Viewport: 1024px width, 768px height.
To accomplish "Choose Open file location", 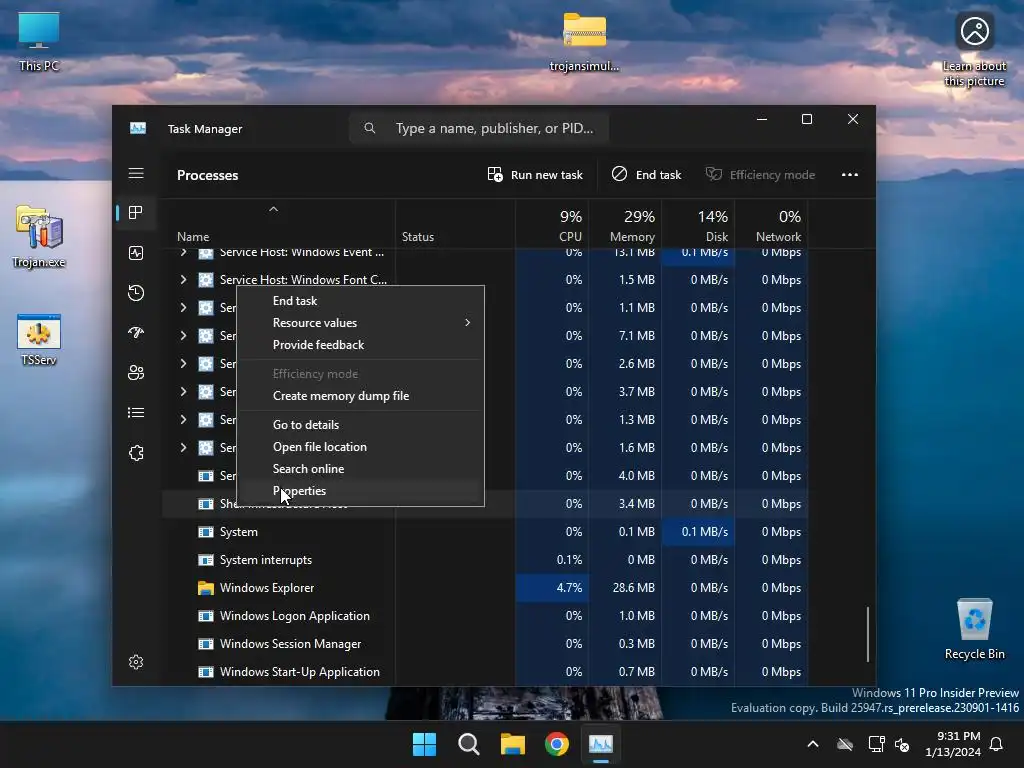I will click(360, 447).
